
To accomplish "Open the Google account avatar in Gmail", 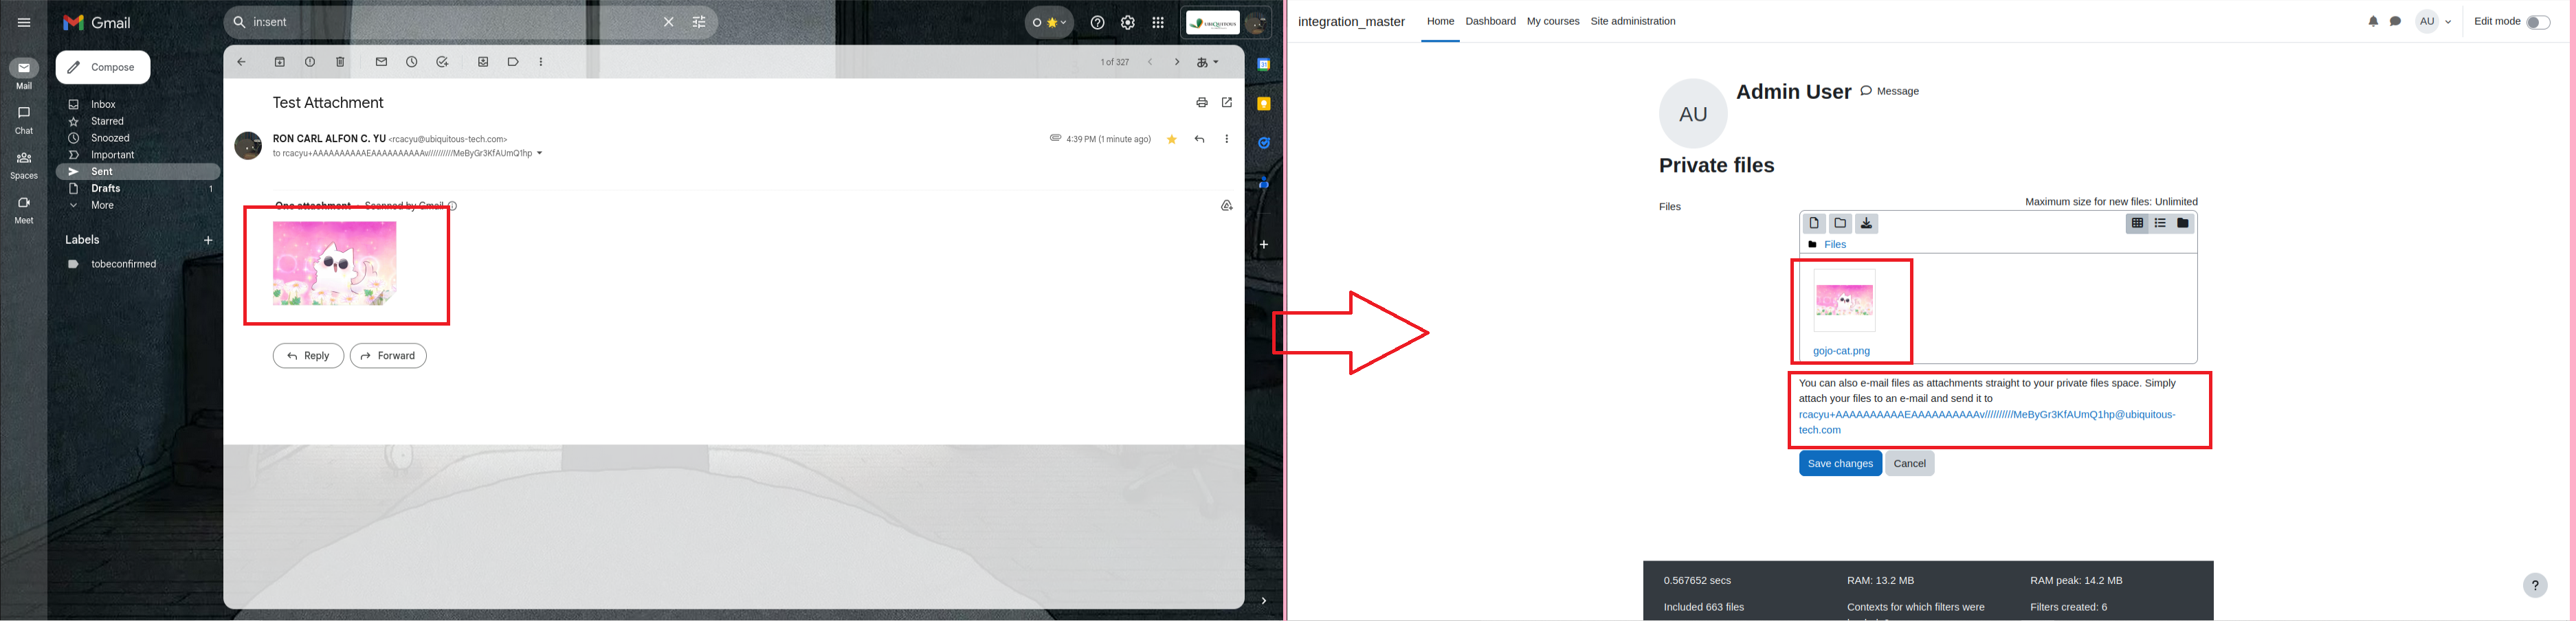I will 1256,22.
